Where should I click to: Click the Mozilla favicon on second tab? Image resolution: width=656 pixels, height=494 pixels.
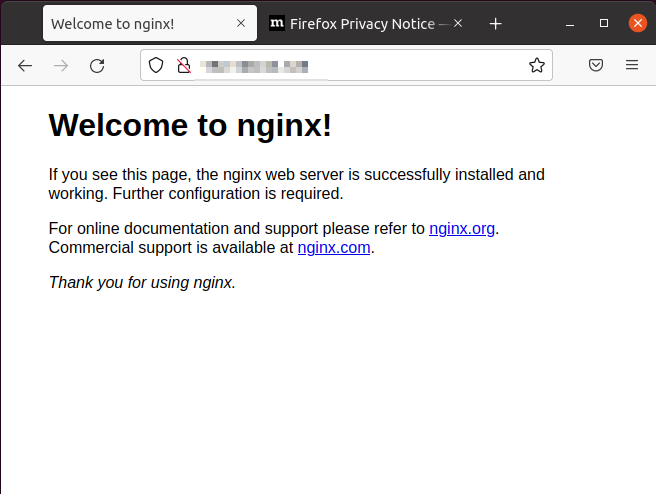[x=277, y=23]
